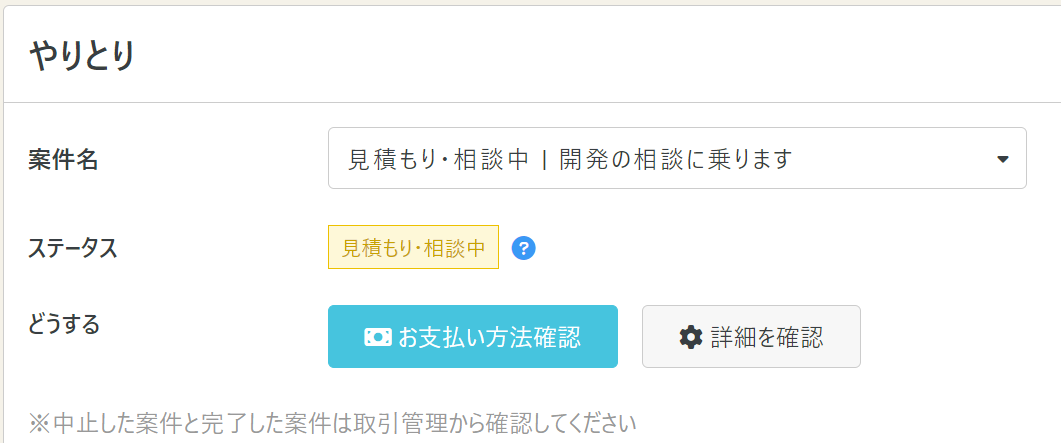Click the vertical bar separator in dropdown text
The image size is (1061, 443).
click(x=543, y=159)
